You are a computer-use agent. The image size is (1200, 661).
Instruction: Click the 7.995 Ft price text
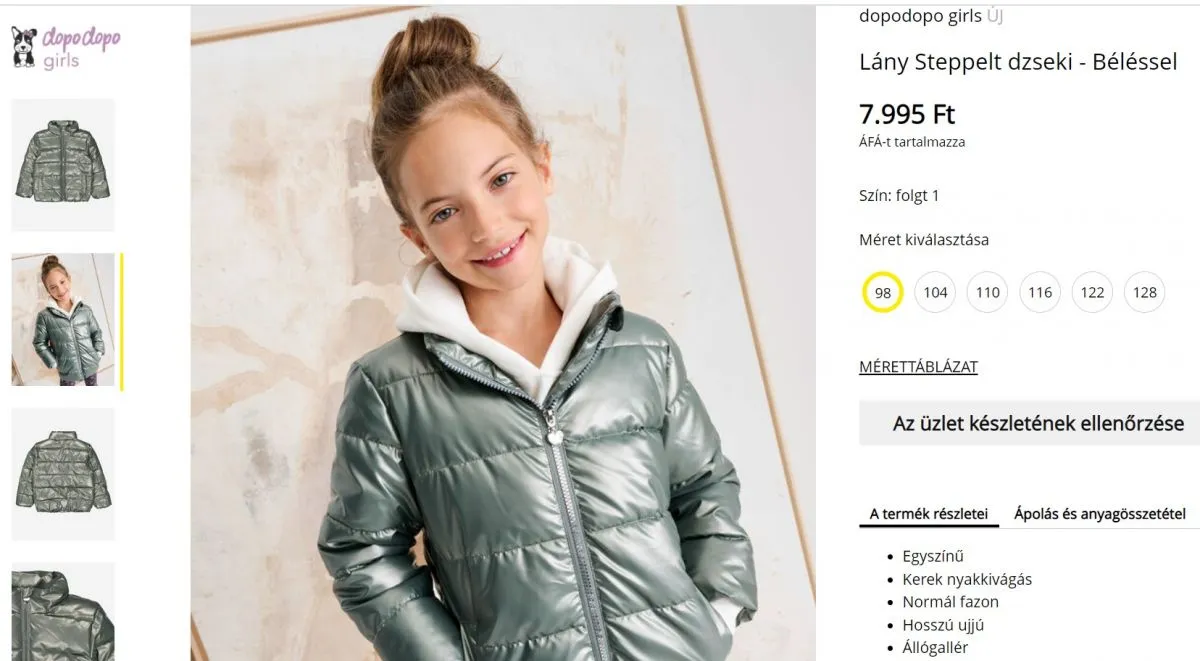pyautogui.click(x=907, y=114)
